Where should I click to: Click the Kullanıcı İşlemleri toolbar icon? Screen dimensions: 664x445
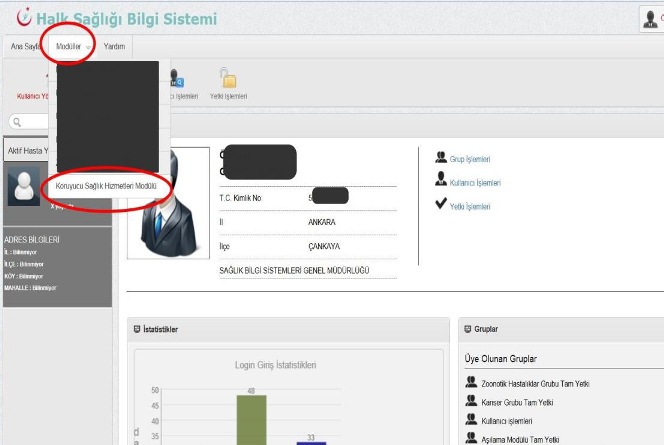[x=177, y=79]
